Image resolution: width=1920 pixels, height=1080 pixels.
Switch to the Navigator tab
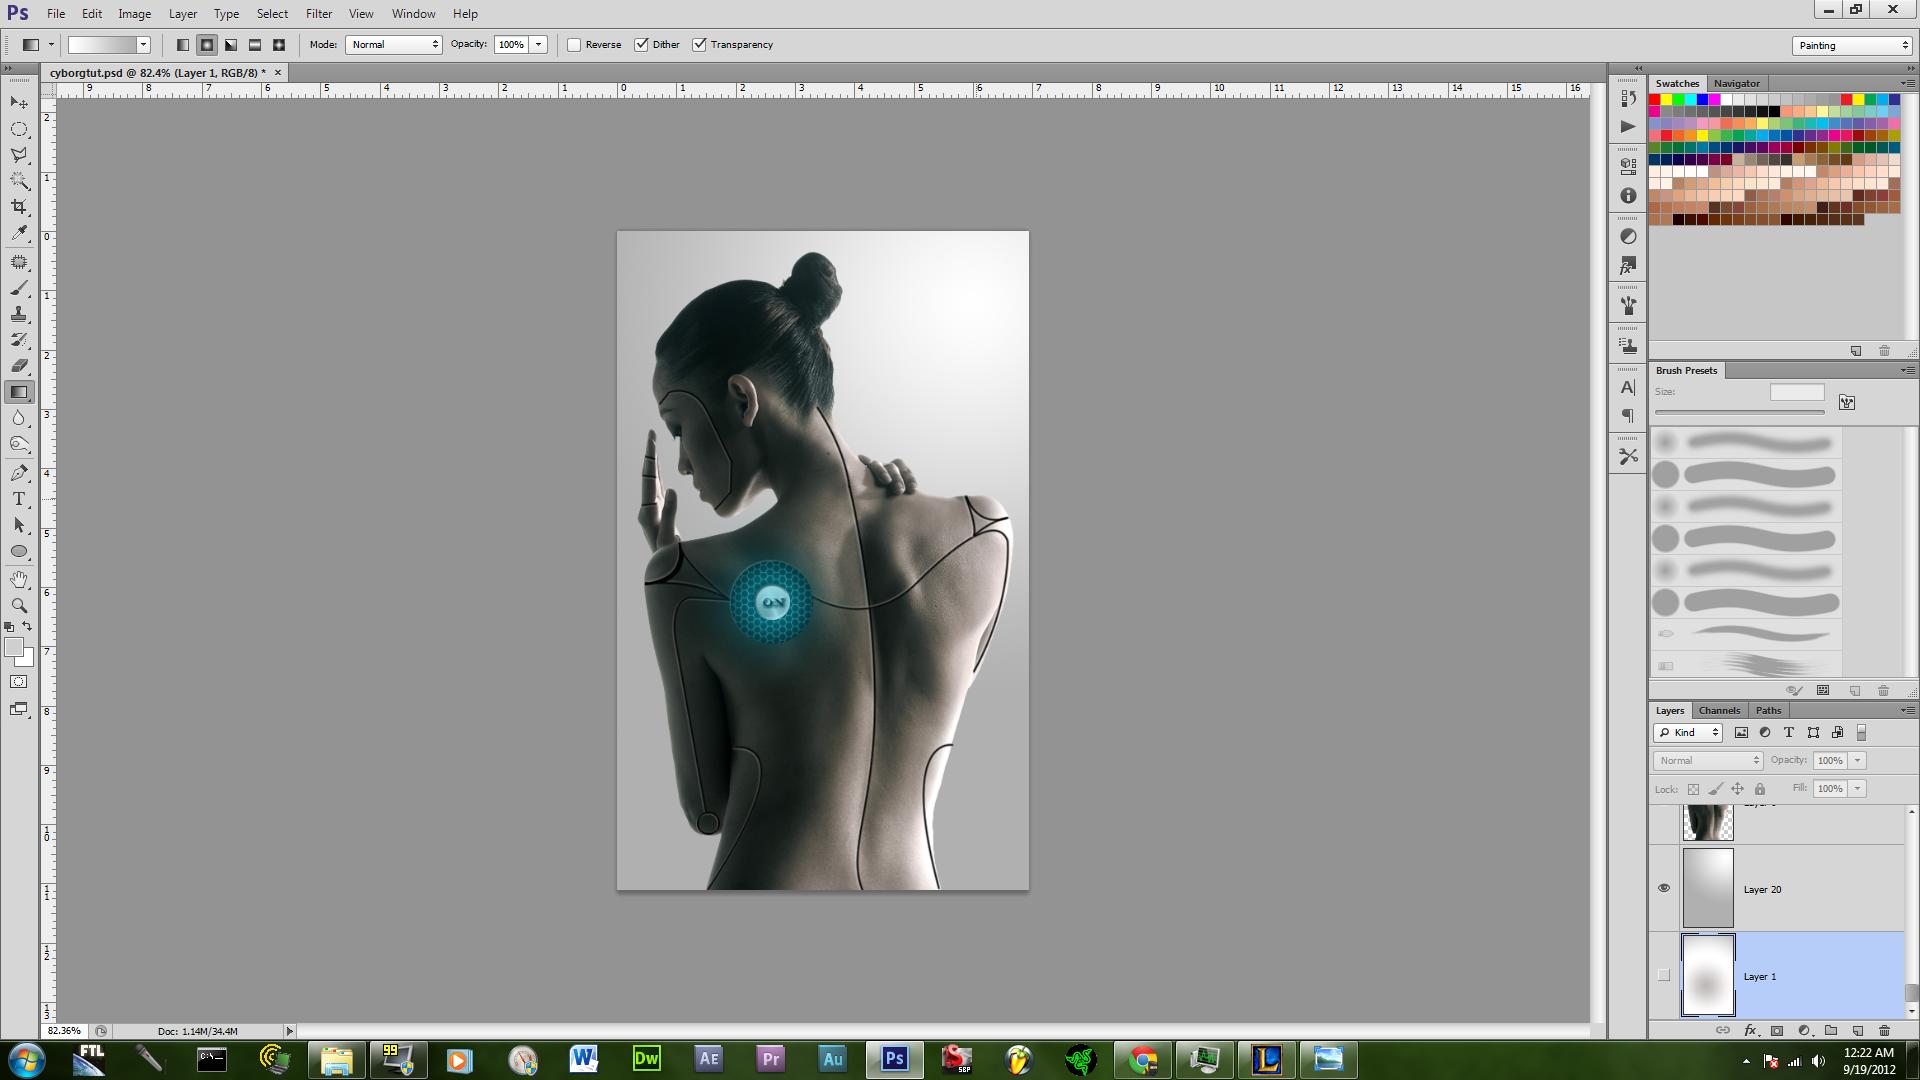1736,84
